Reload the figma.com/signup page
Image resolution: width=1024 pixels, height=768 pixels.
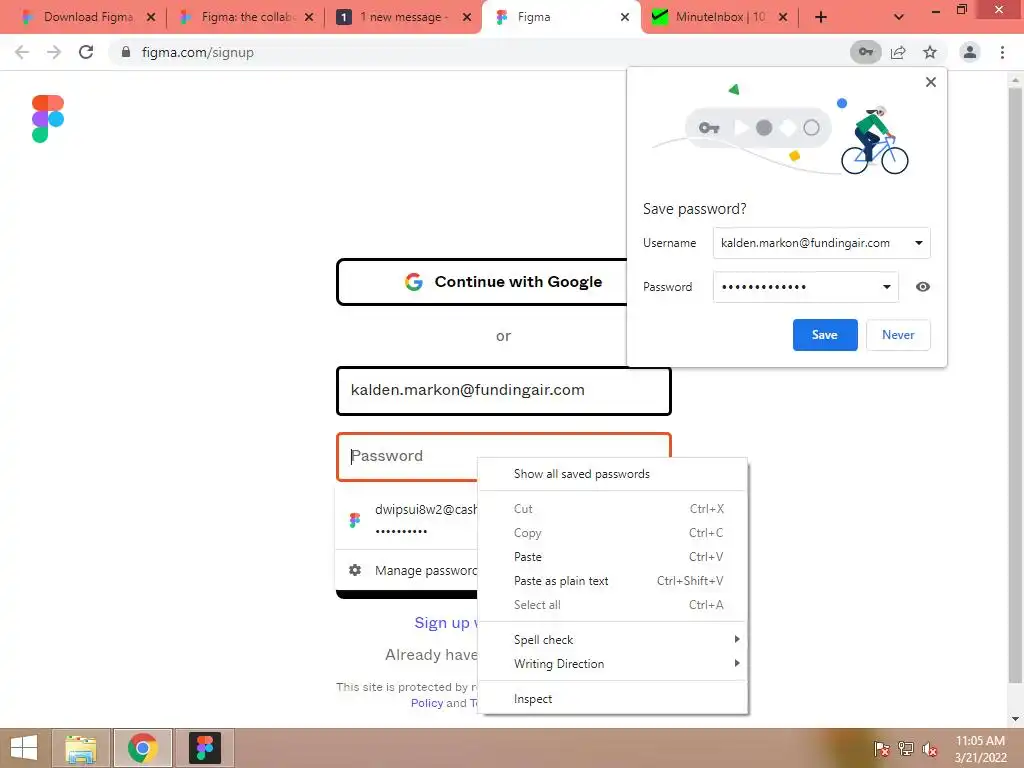tap(86, 52)
